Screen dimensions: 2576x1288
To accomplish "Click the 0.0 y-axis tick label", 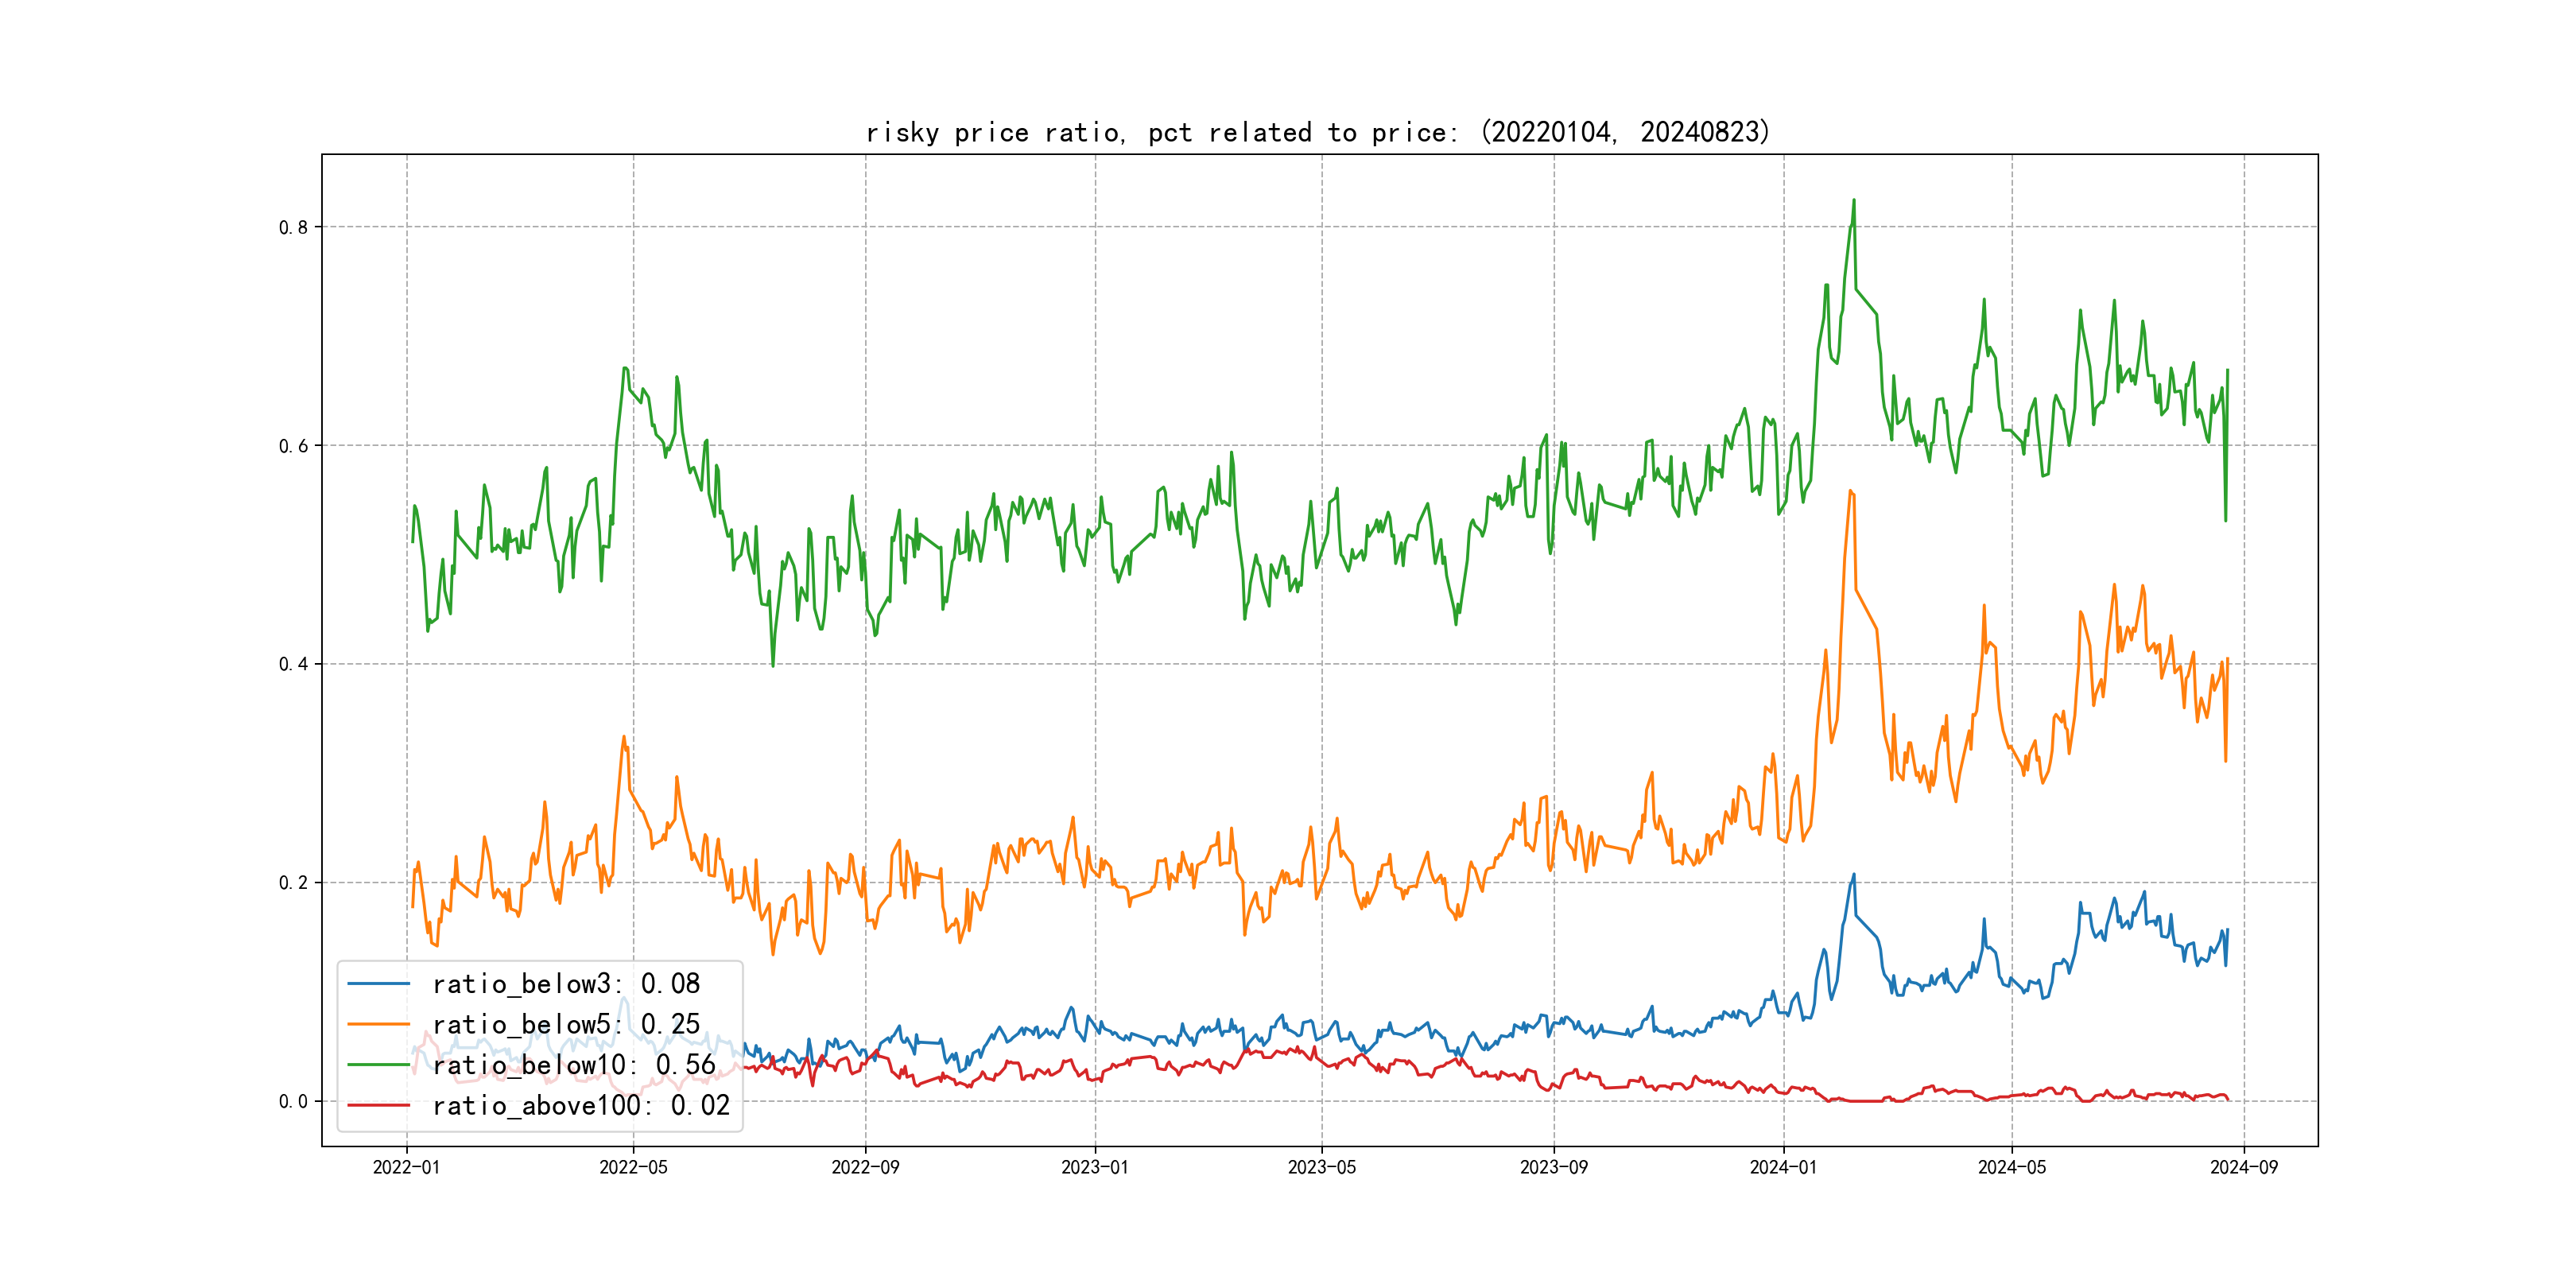I will [x=293, y=1101].
